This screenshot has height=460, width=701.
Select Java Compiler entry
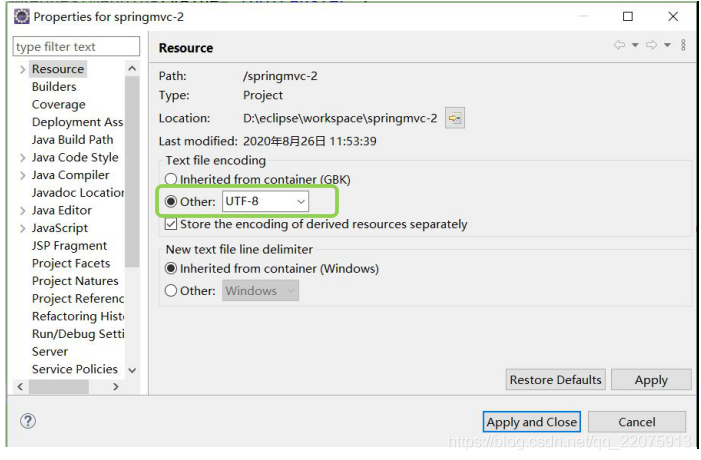(x=71, y=175)
